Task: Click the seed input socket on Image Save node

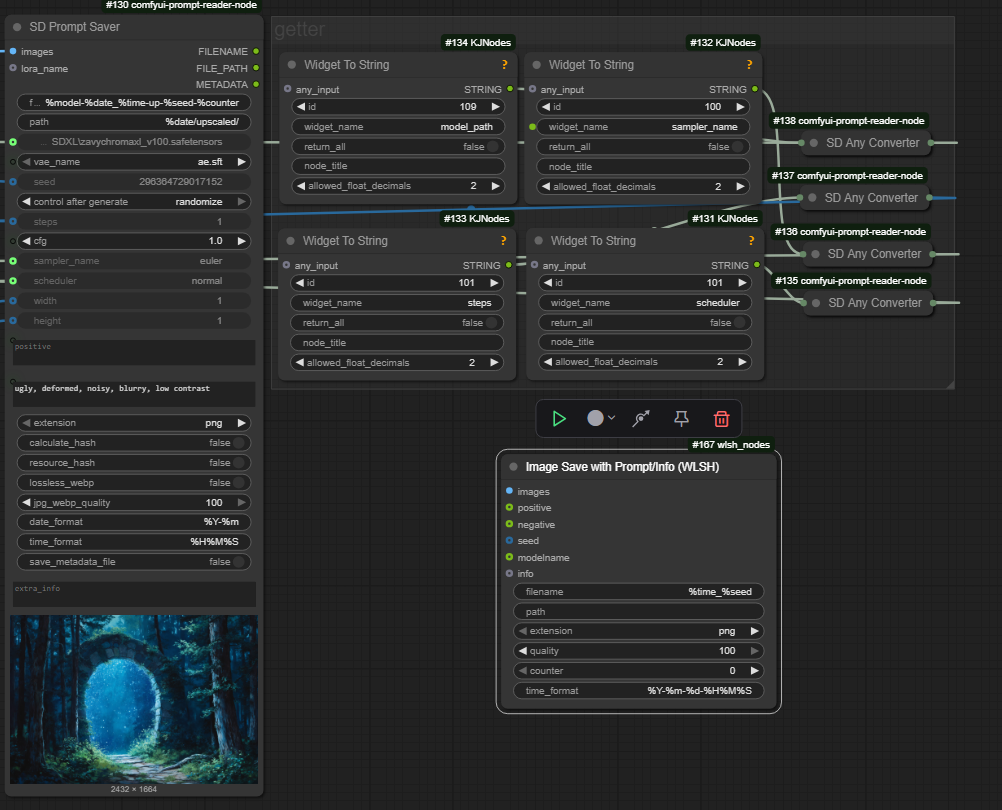Action: (509, 540)
